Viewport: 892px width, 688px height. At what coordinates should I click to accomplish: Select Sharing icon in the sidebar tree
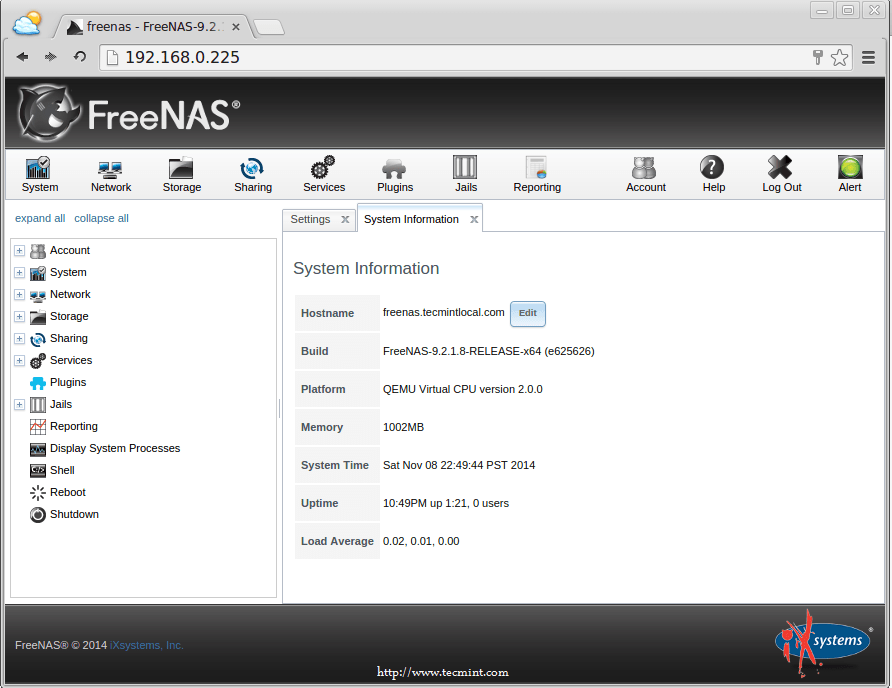coord(38,339)
